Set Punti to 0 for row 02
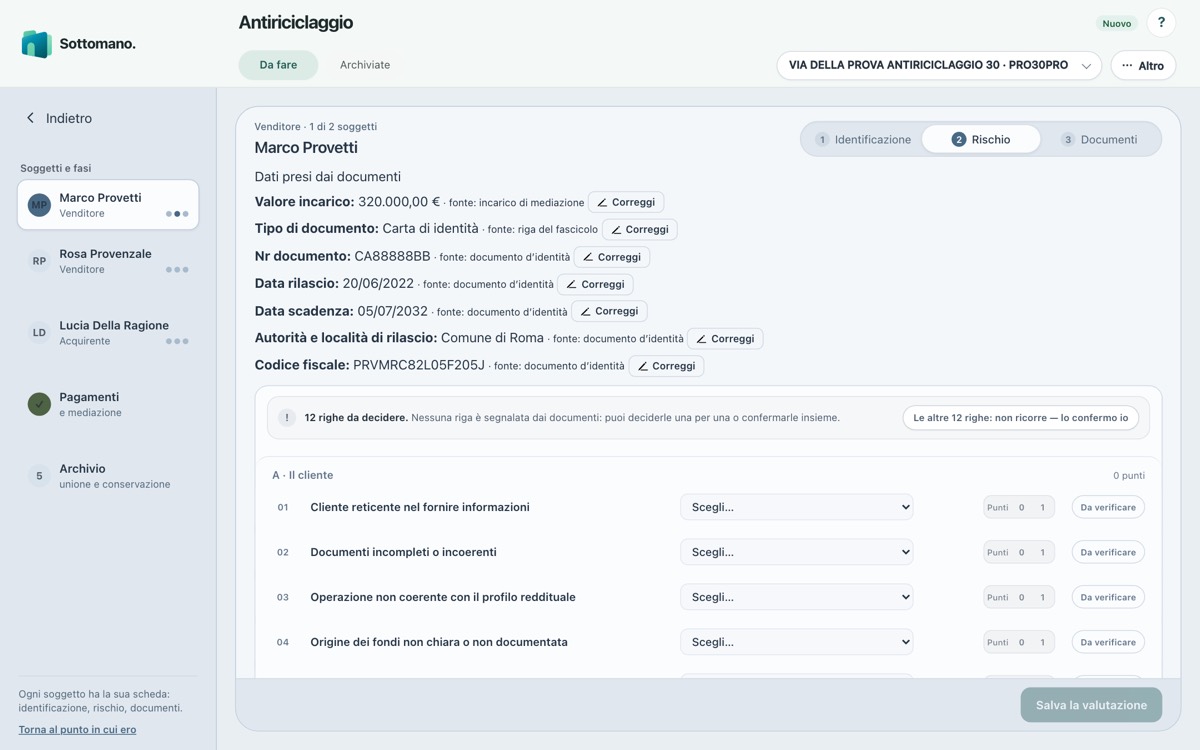This screenshot has height=750, width=1200. coord(1021,552)
